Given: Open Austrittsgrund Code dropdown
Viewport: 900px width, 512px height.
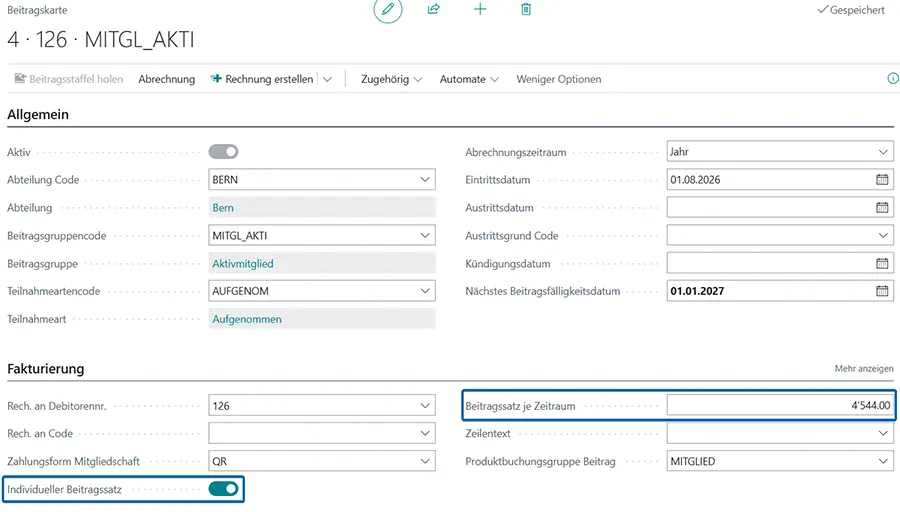Looking at the screenshot, I should (883, 235).
